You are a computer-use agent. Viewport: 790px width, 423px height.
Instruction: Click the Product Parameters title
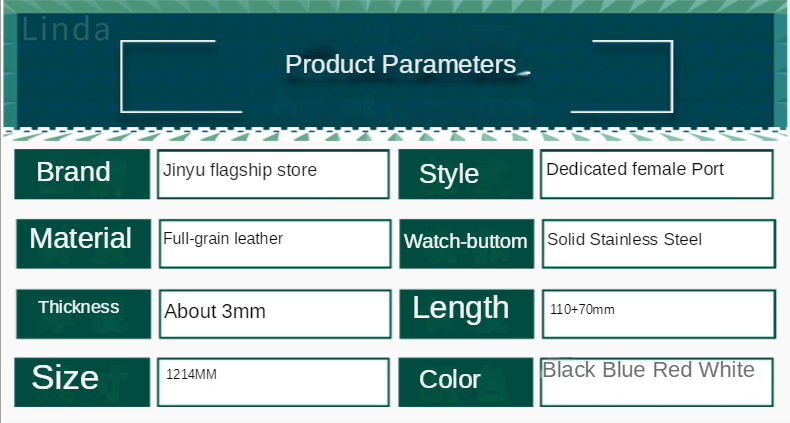(400, 65)
